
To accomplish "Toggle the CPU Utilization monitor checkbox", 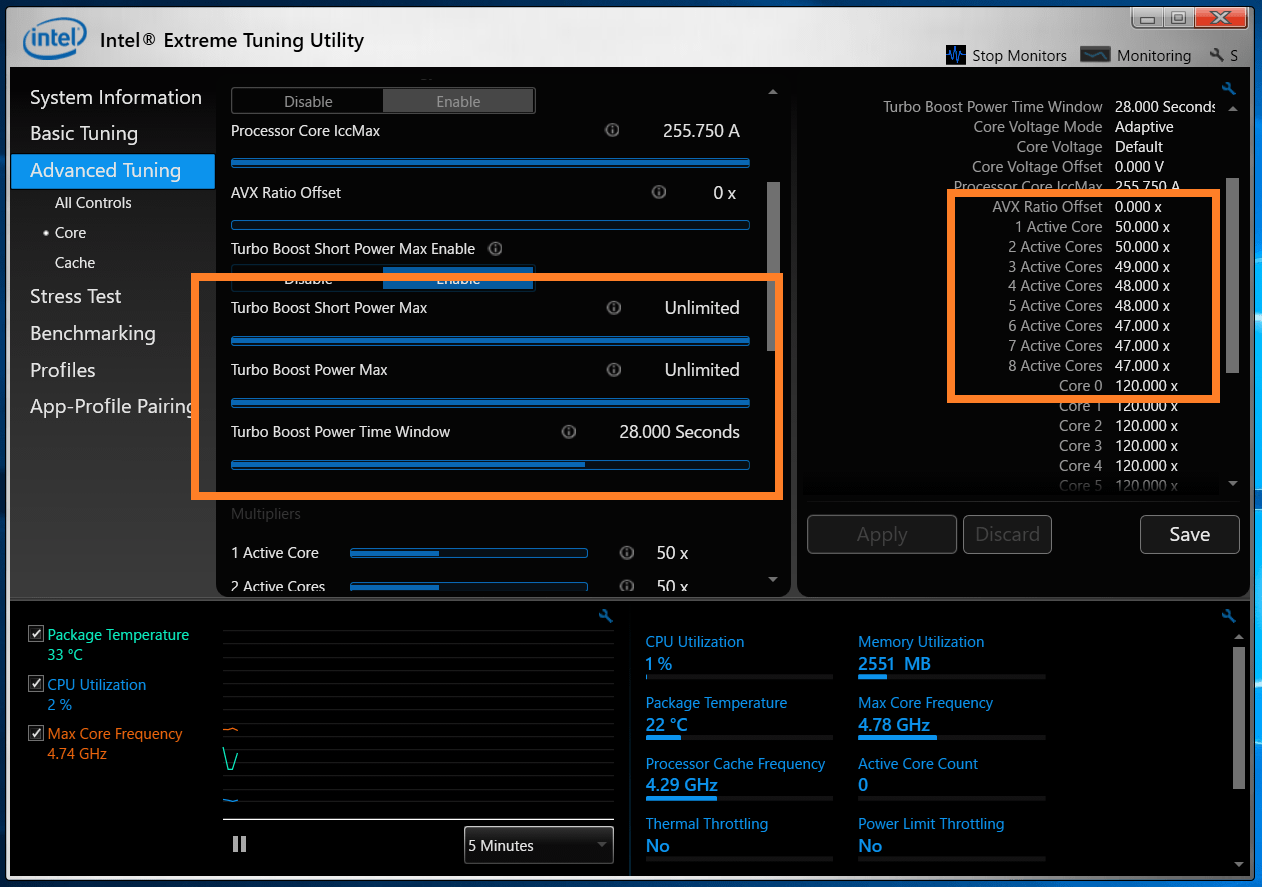I will (x=36, y=684).
